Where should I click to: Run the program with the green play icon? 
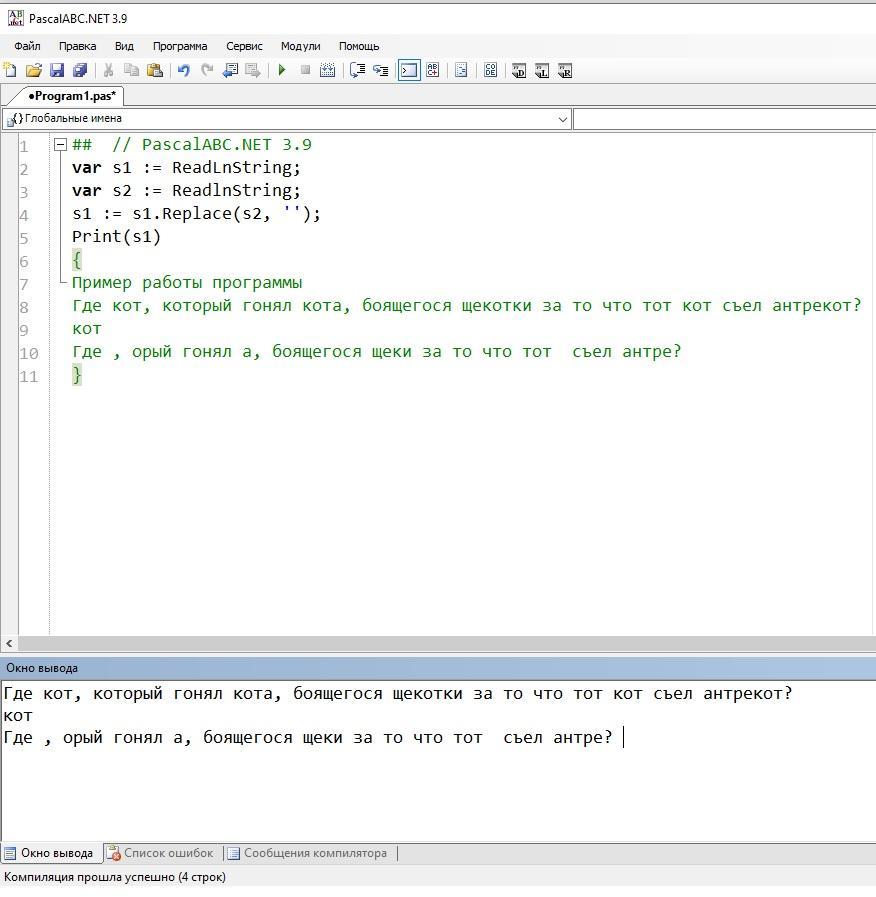click(282, 70)
